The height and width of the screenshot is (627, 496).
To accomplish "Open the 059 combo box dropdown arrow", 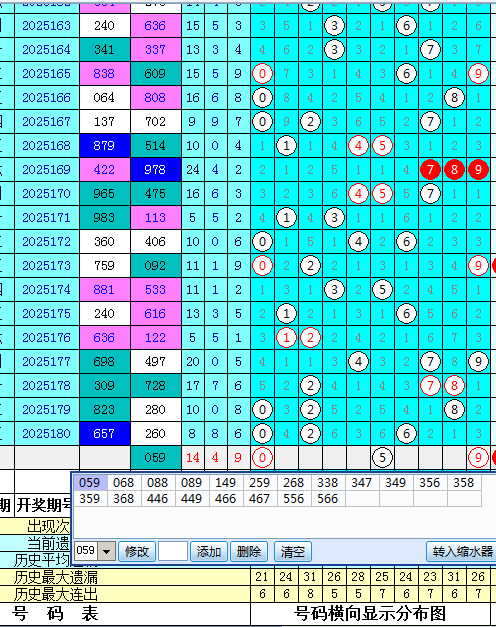I will tap(106, 552).
